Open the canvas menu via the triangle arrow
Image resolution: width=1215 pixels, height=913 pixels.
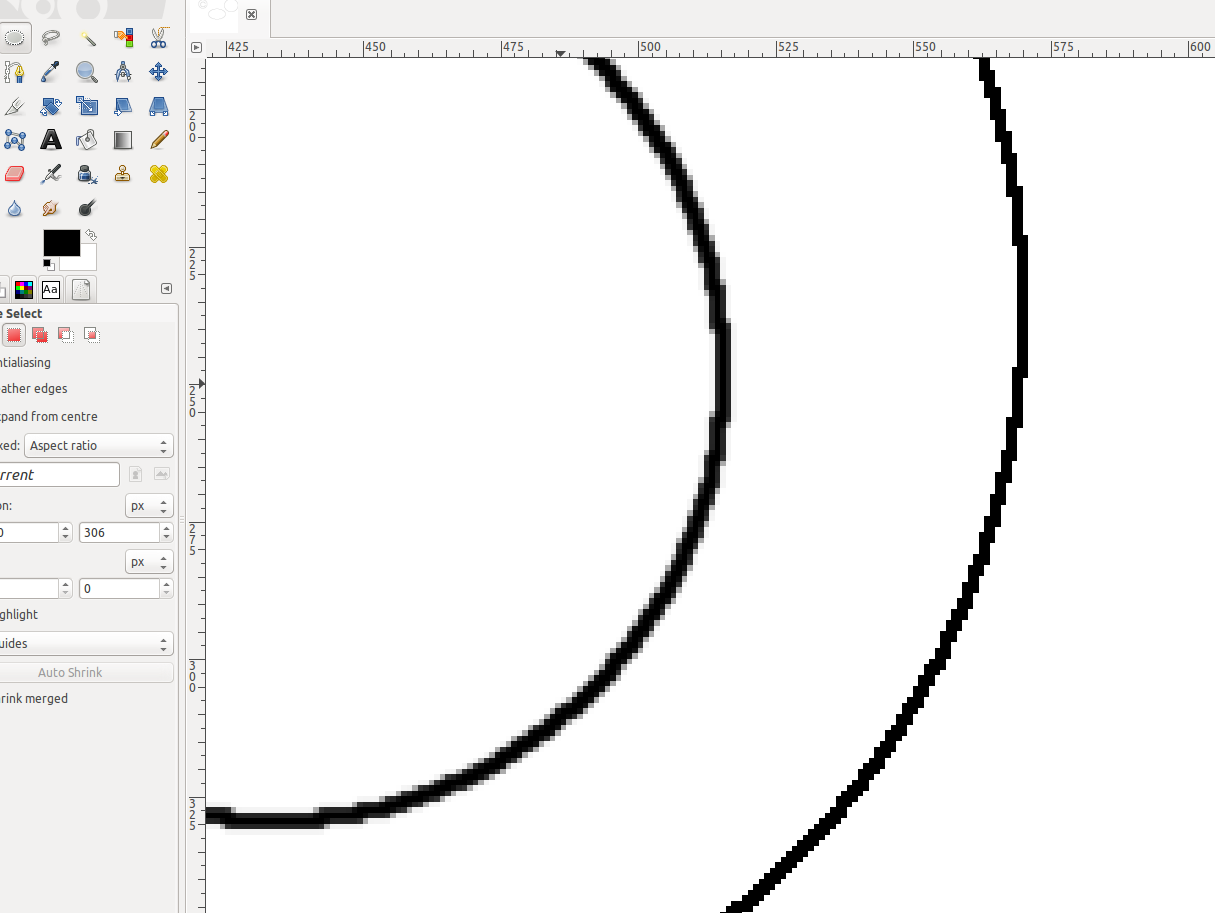click(196, 47)
